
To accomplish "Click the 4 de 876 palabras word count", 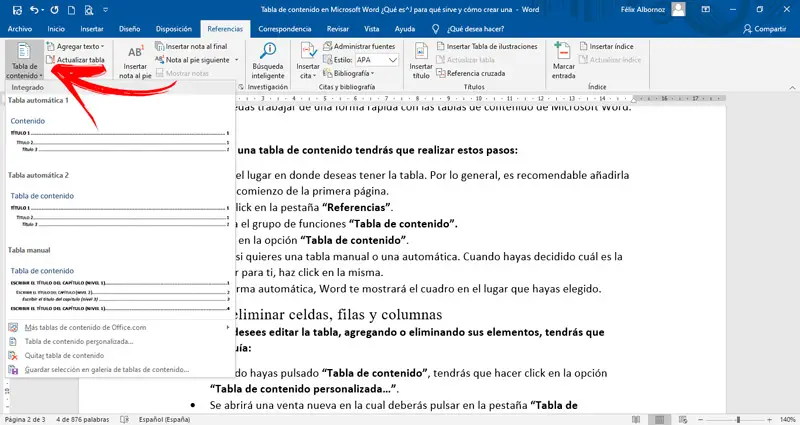I will [83, 419].
